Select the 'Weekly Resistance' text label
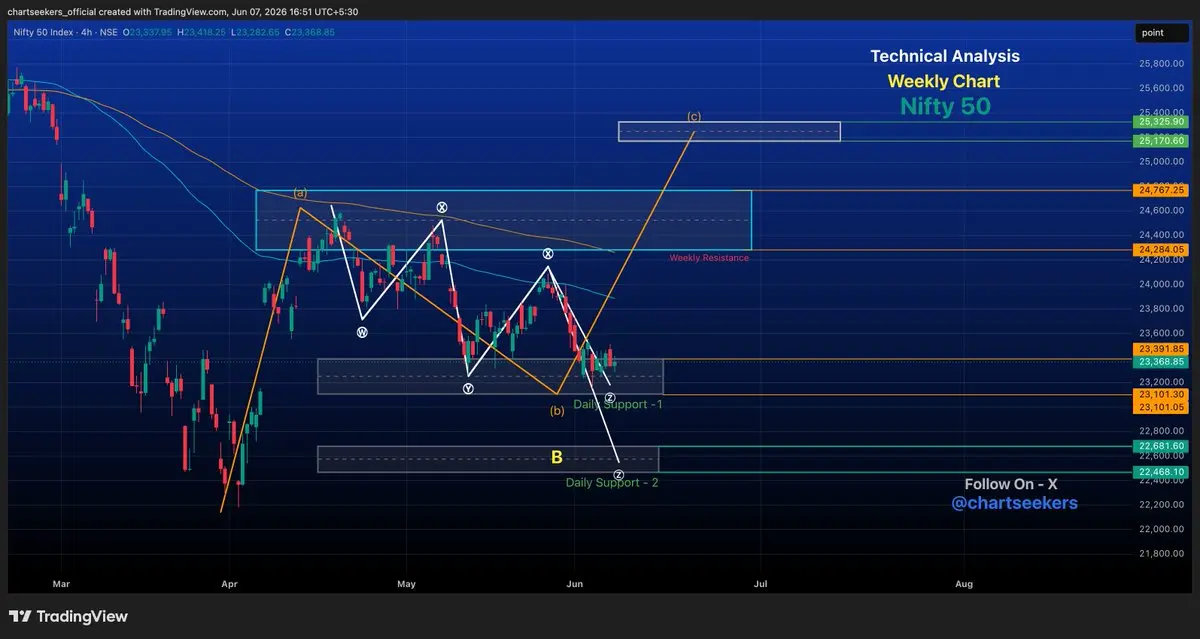1200x639 pixels. coord(709,258)
